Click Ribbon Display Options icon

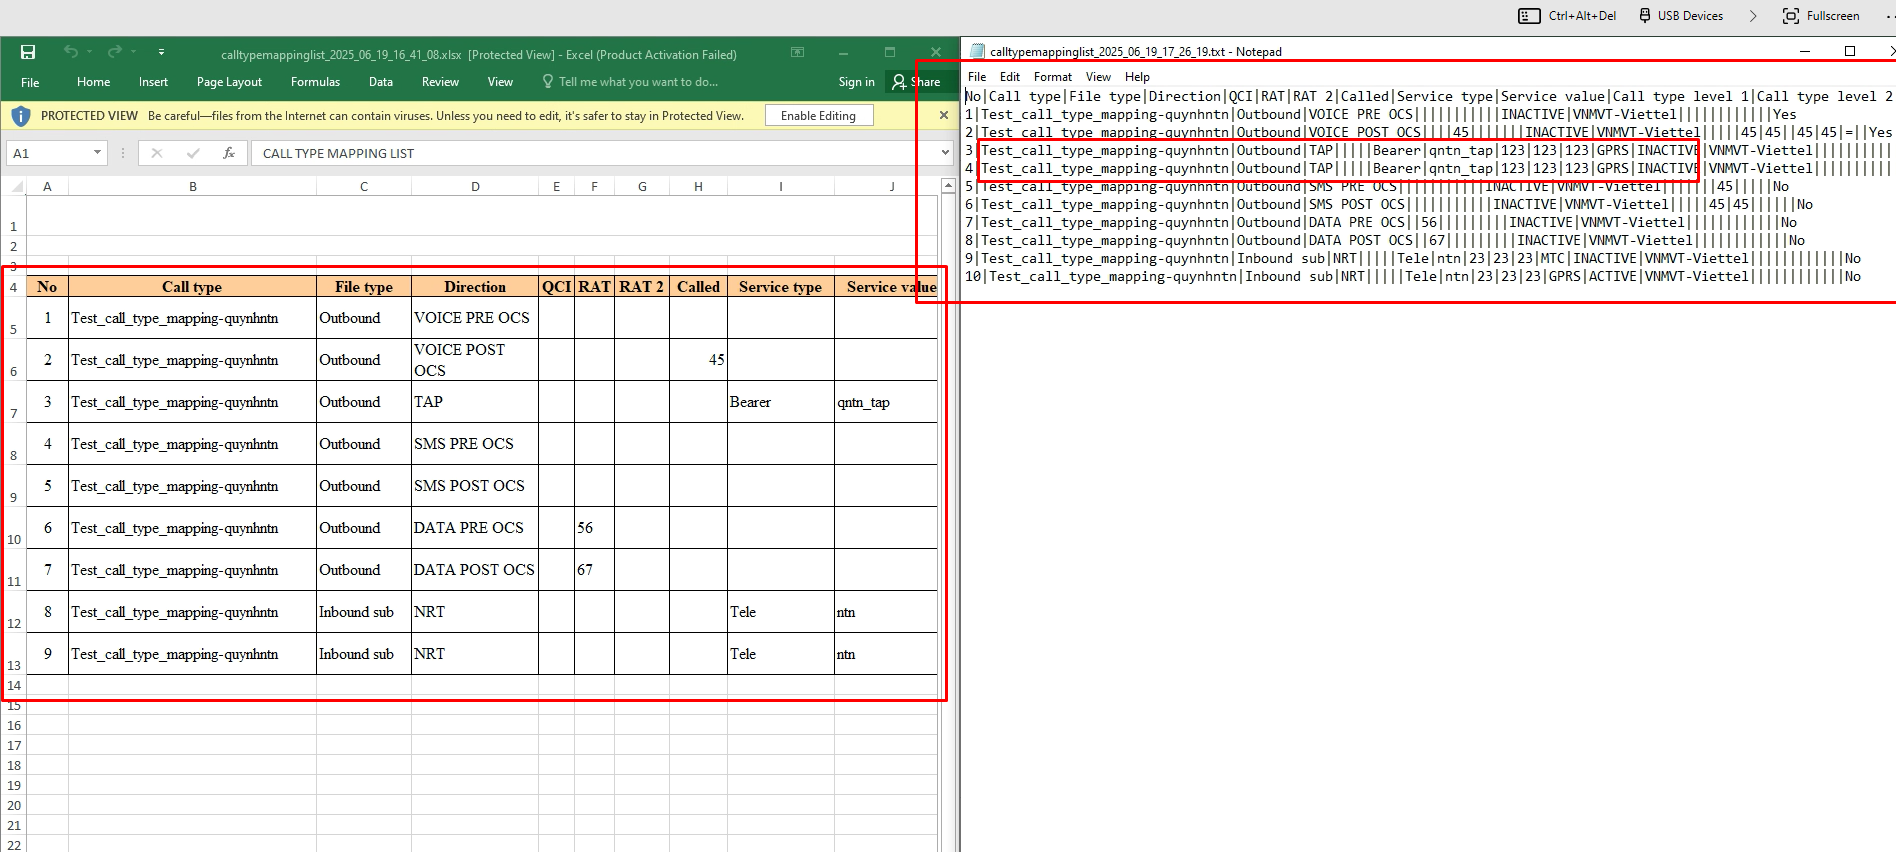(797, 52)
